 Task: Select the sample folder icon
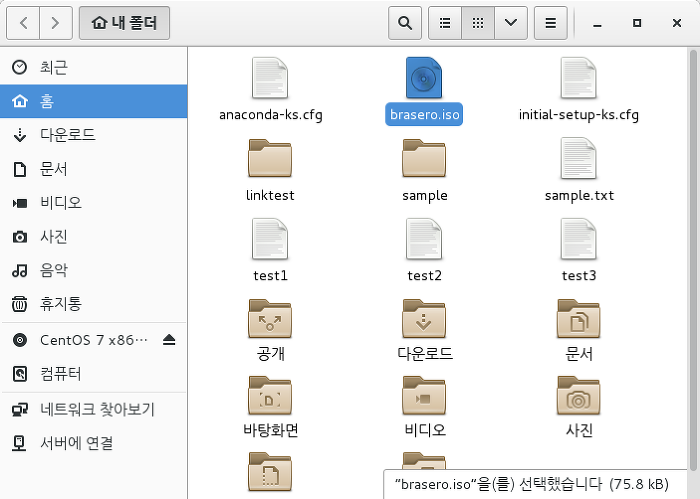click(x=424, y=158)
